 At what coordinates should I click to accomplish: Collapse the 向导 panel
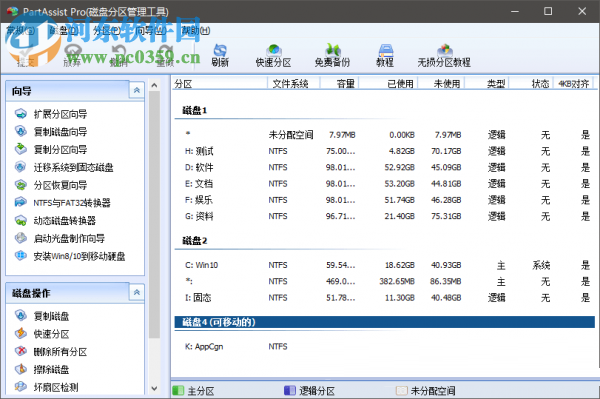(137, 91)
